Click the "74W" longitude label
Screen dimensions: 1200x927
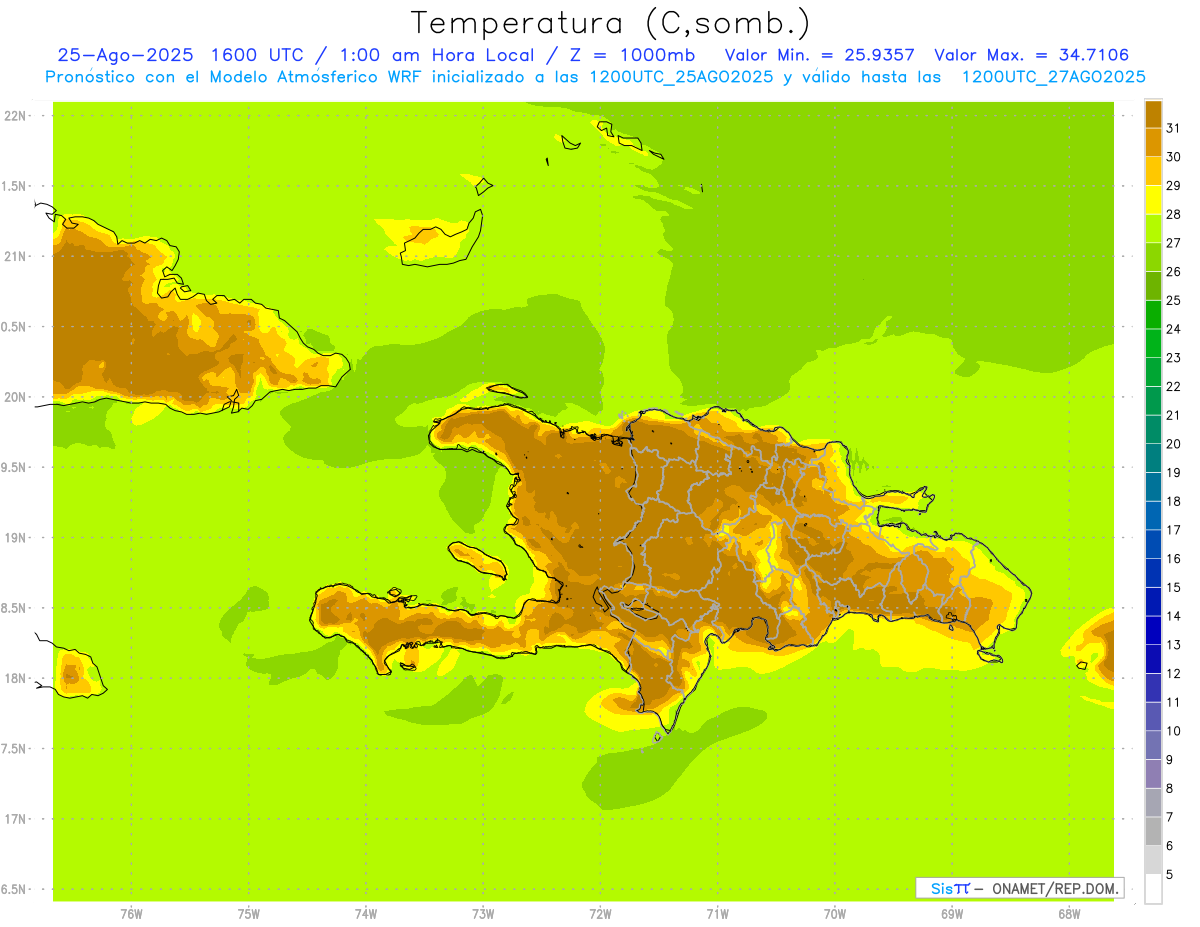click(366, 914)
